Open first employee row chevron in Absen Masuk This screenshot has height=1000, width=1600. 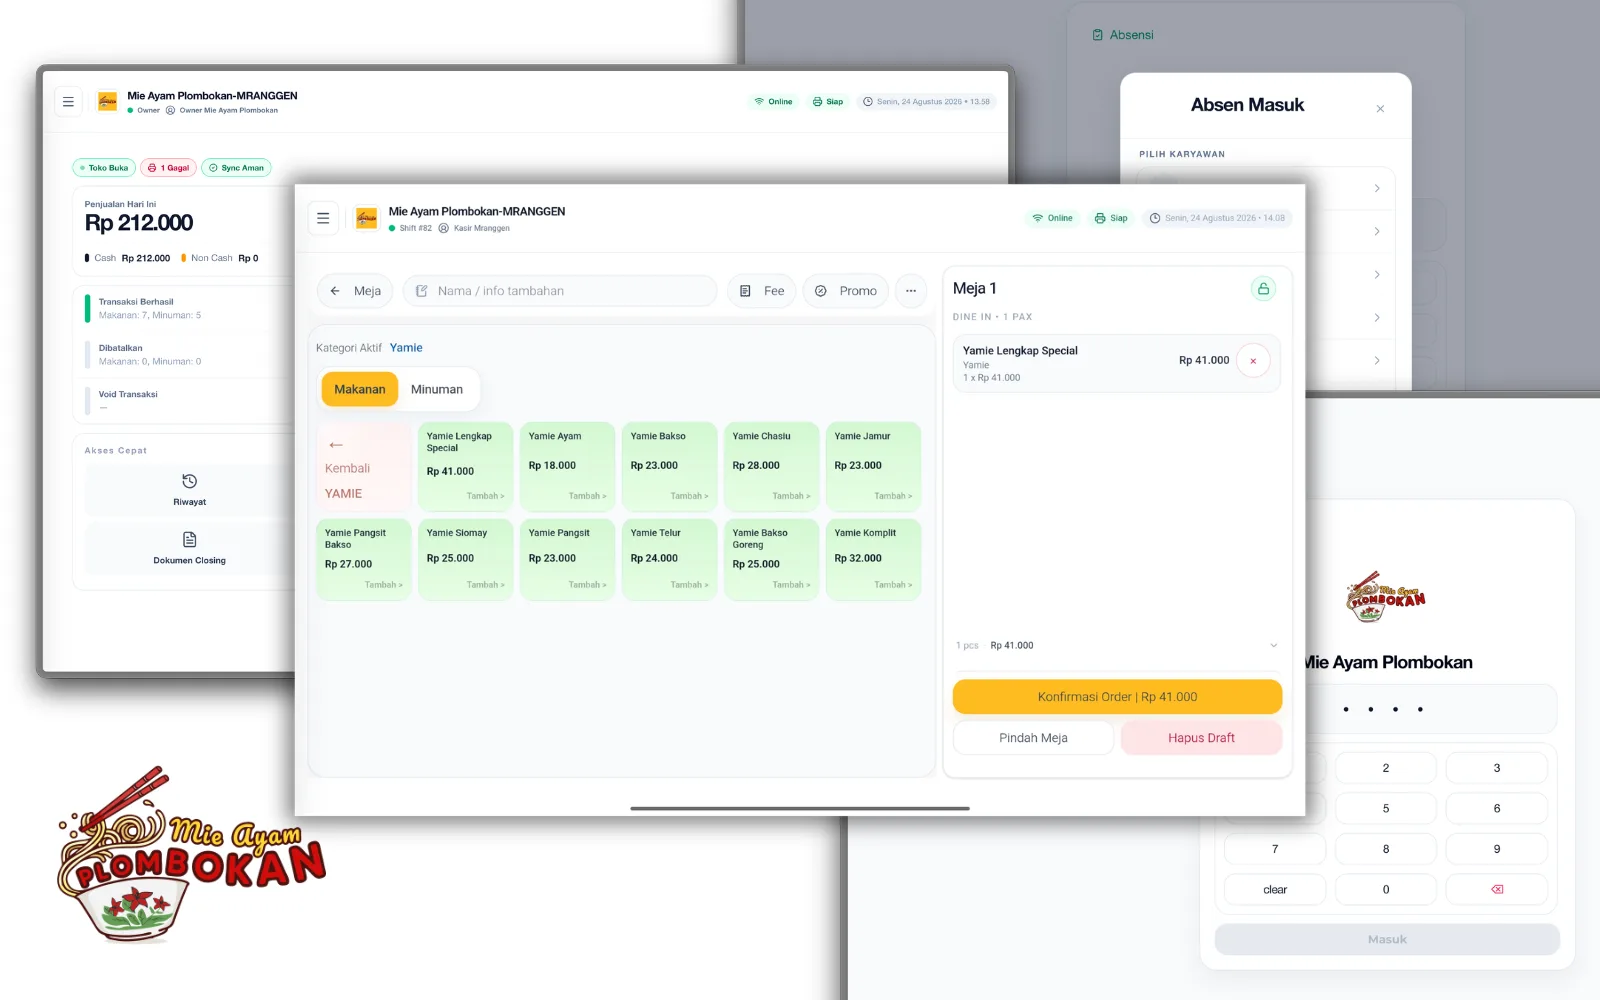pos(1377,188)
